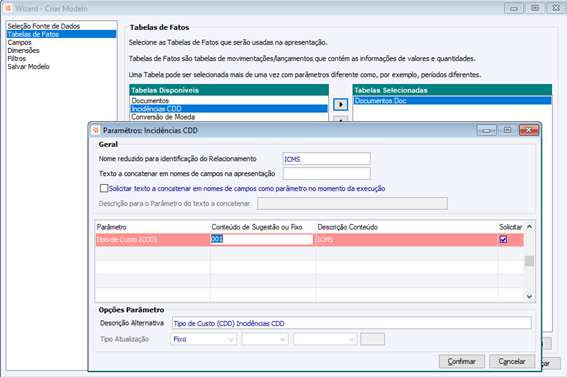Screen dimensions: 567x377
Task: Confirm parameters with Confirmar button
Action: click(x=462, y=361)
